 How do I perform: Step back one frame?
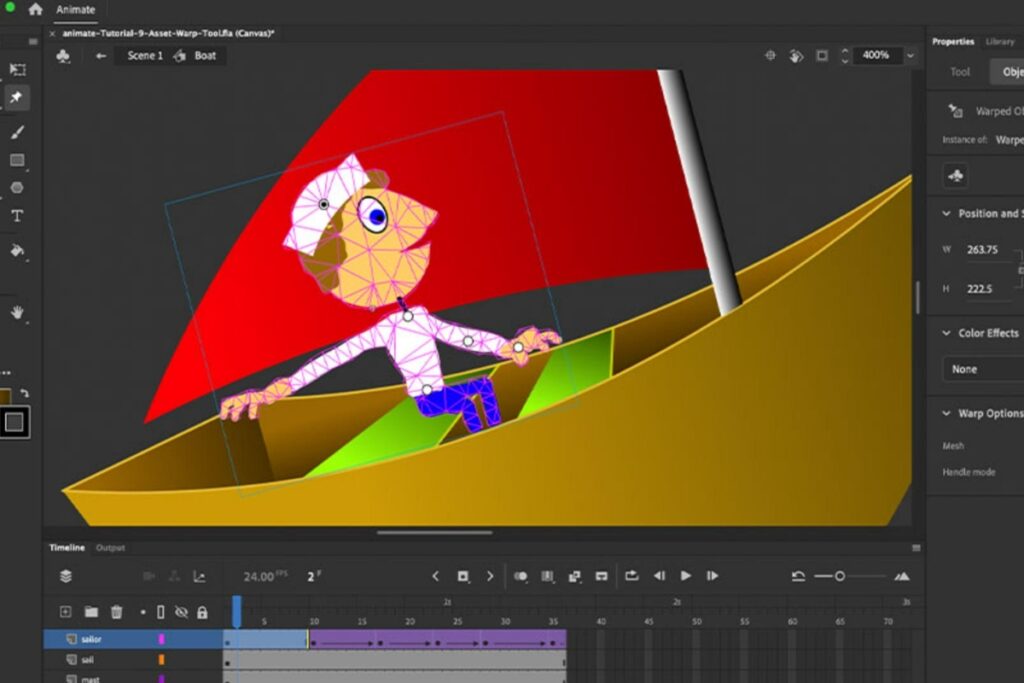pos(659,575)
